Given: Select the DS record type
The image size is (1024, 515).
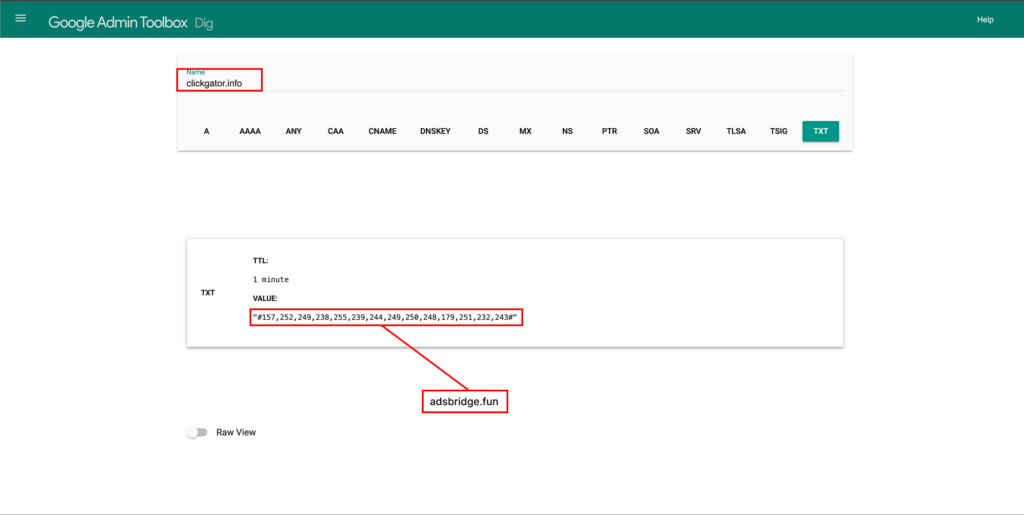Looking at the screenshot, I should (483, 132).
